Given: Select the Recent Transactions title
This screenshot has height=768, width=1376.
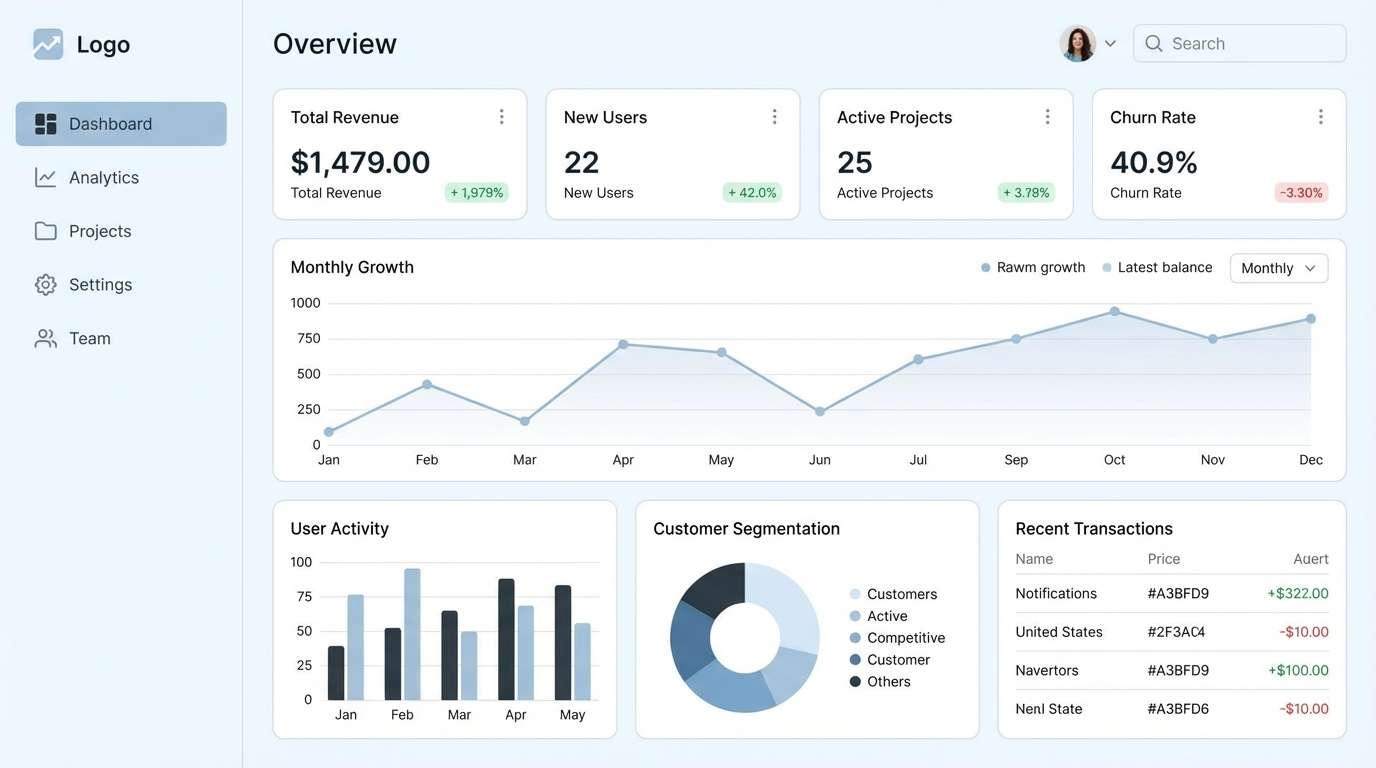Looking at the screenshot, I should (1094, 528).
